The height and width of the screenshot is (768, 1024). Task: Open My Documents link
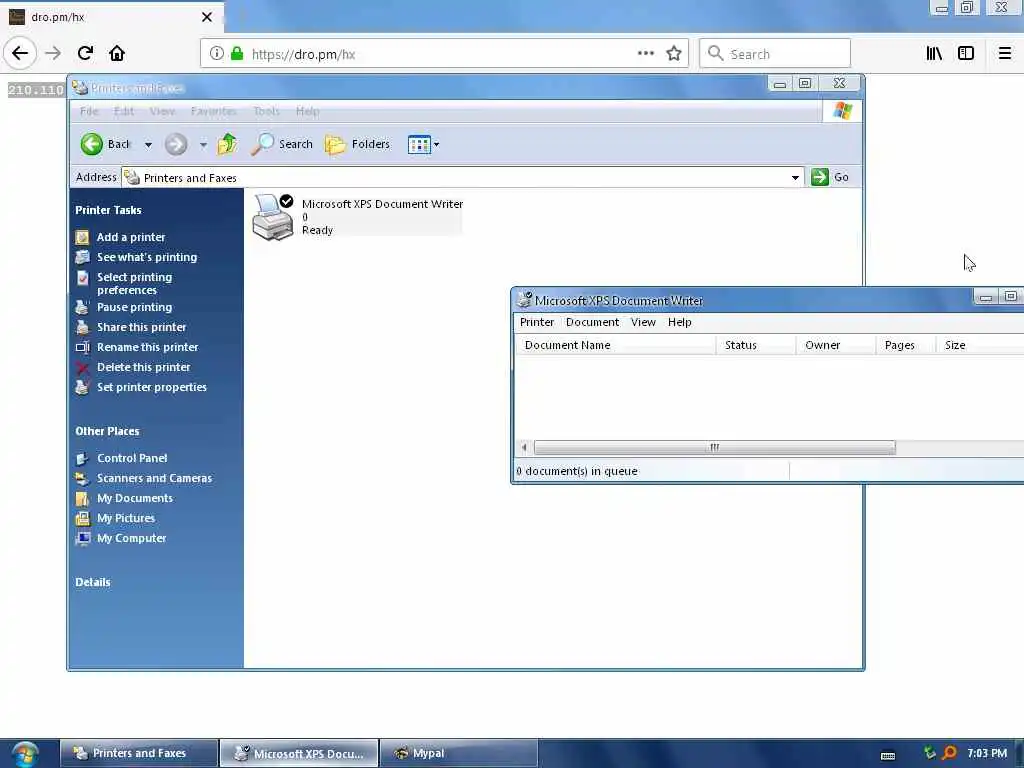point(135,498)
